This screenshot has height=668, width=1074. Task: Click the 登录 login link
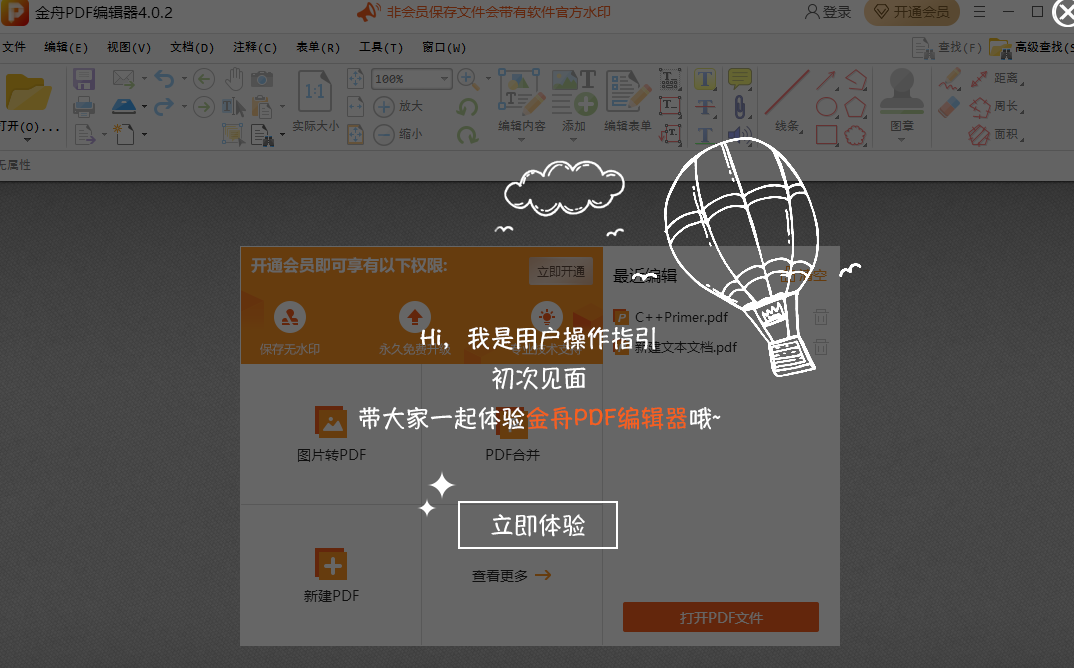point(828,12)
